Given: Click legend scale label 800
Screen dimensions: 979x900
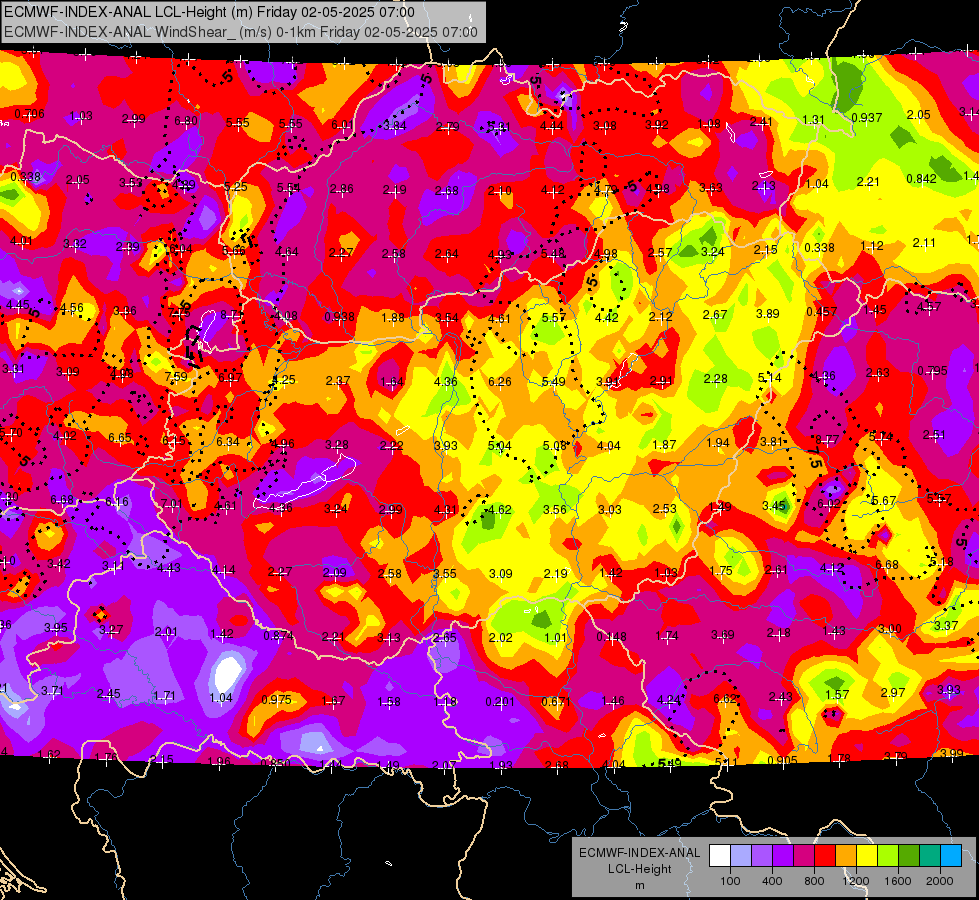Looking at the screenshot, I should pos(814,881).
